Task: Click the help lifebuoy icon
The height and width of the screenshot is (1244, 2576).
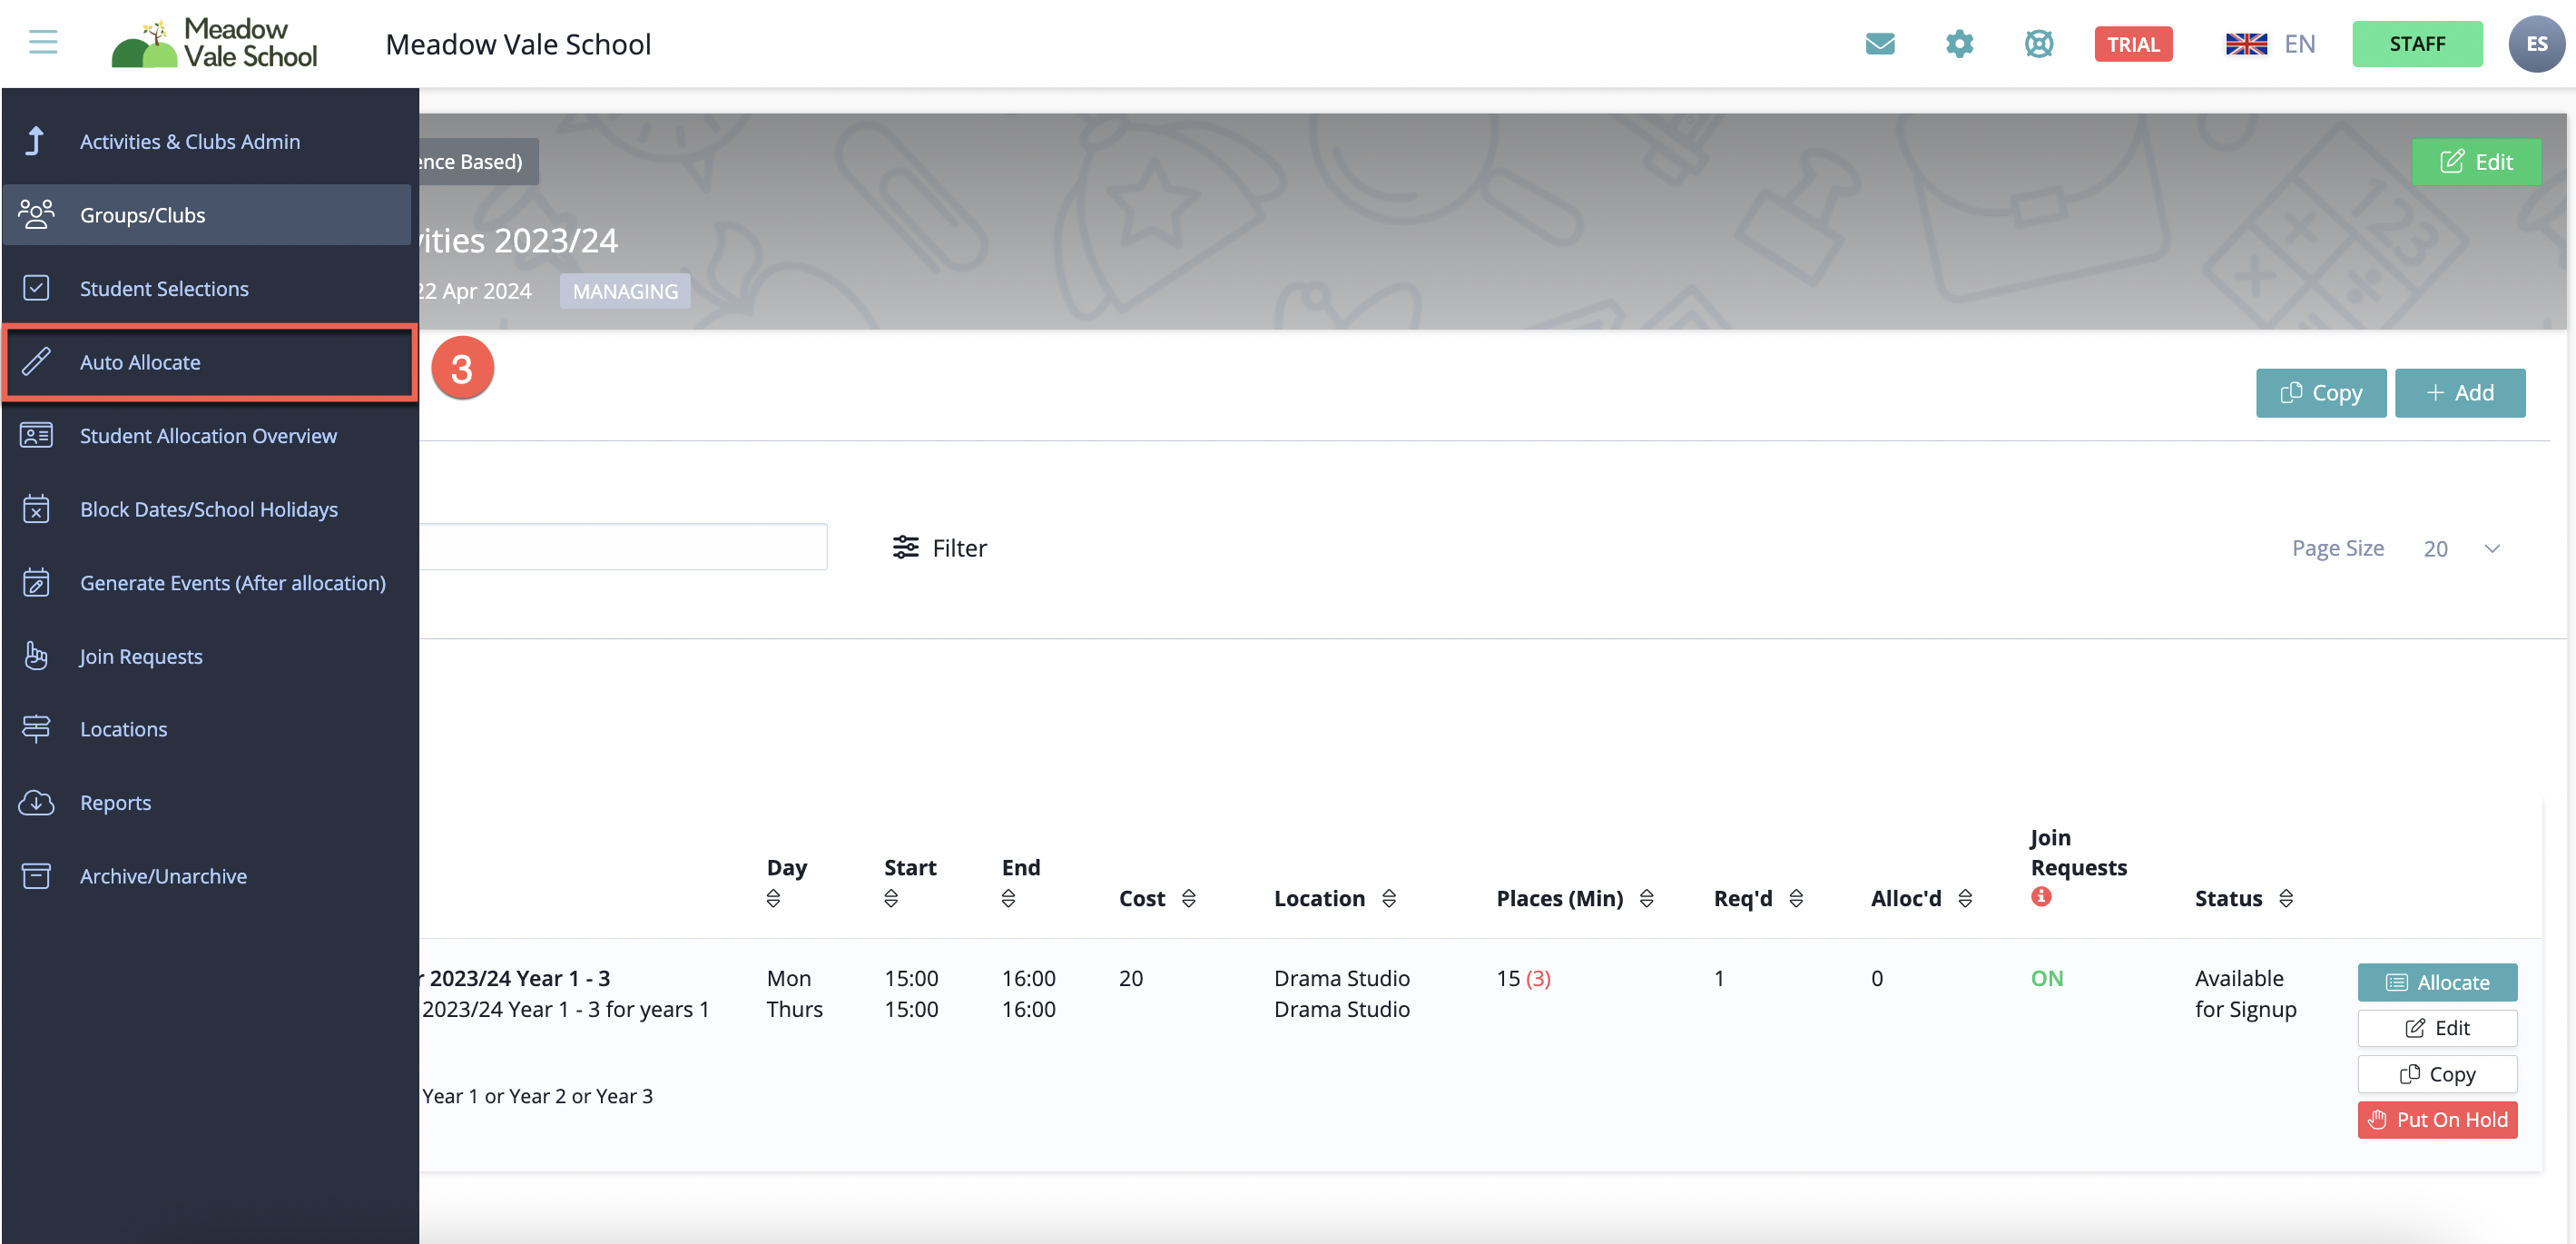Action: tap(2038, 44)
